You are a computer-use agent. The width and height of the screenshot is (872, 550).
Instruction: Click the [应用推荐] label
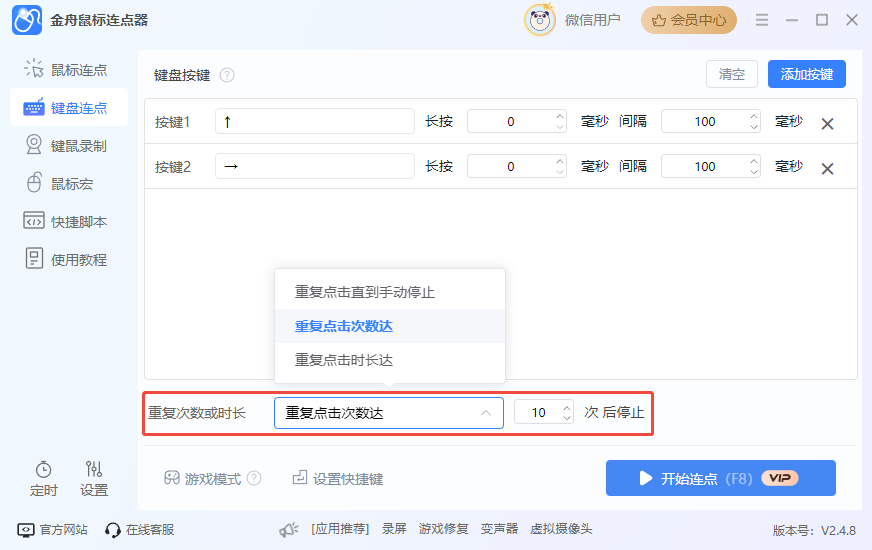coord(340,529)
